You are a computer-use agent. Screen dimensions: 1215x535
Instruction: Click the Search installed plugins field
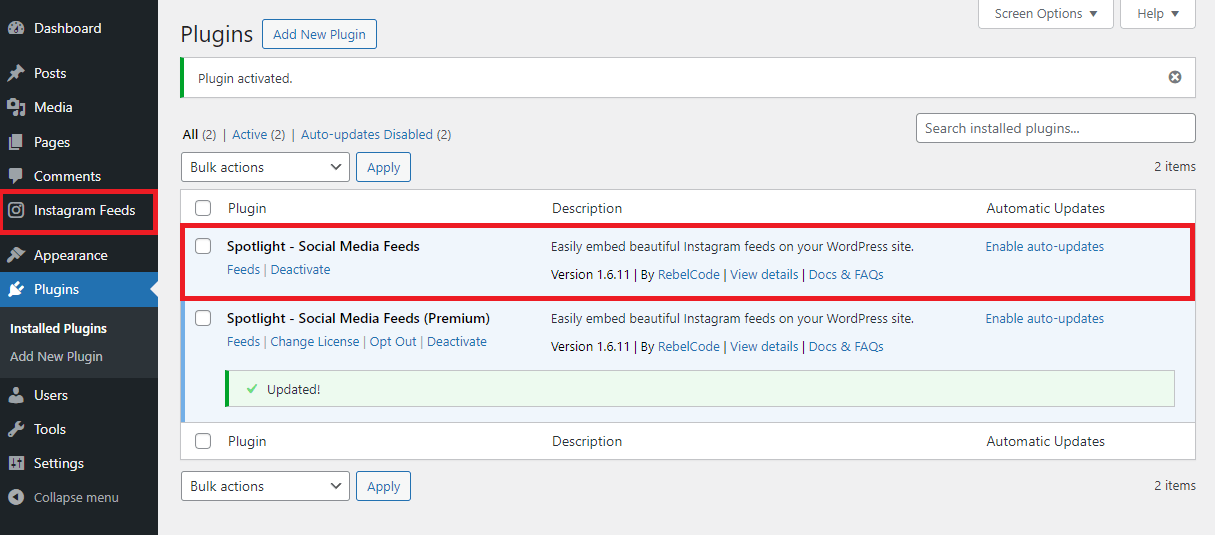point(1055,128)
